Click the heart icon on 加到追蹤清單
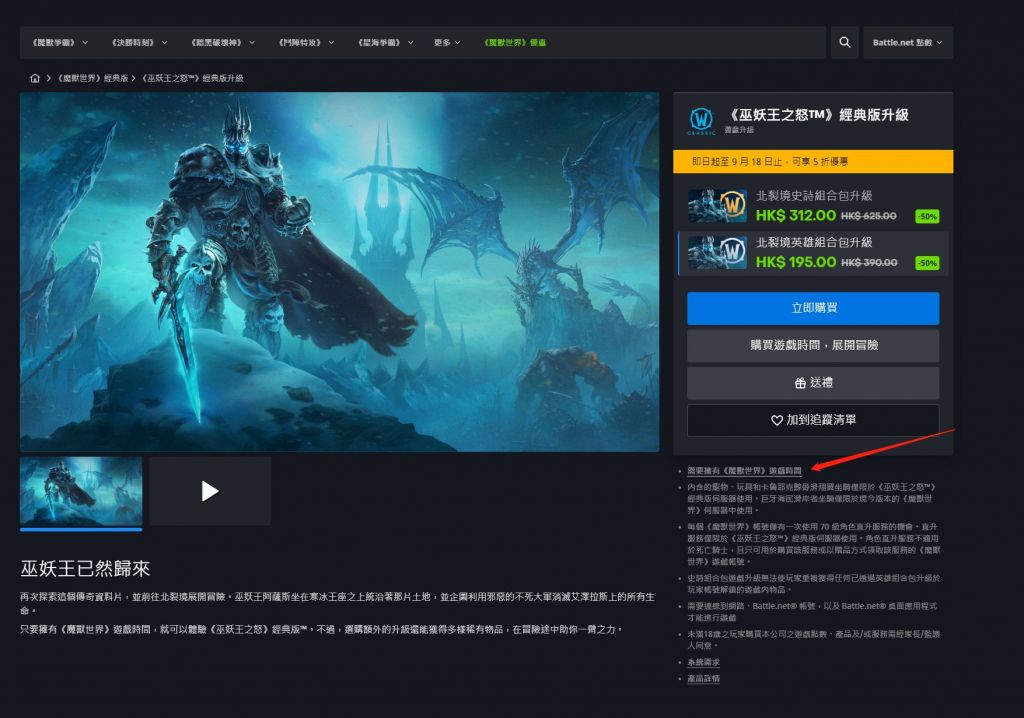Image resolution: width=1024 pixels, height=718 pixels. [776, 420]
